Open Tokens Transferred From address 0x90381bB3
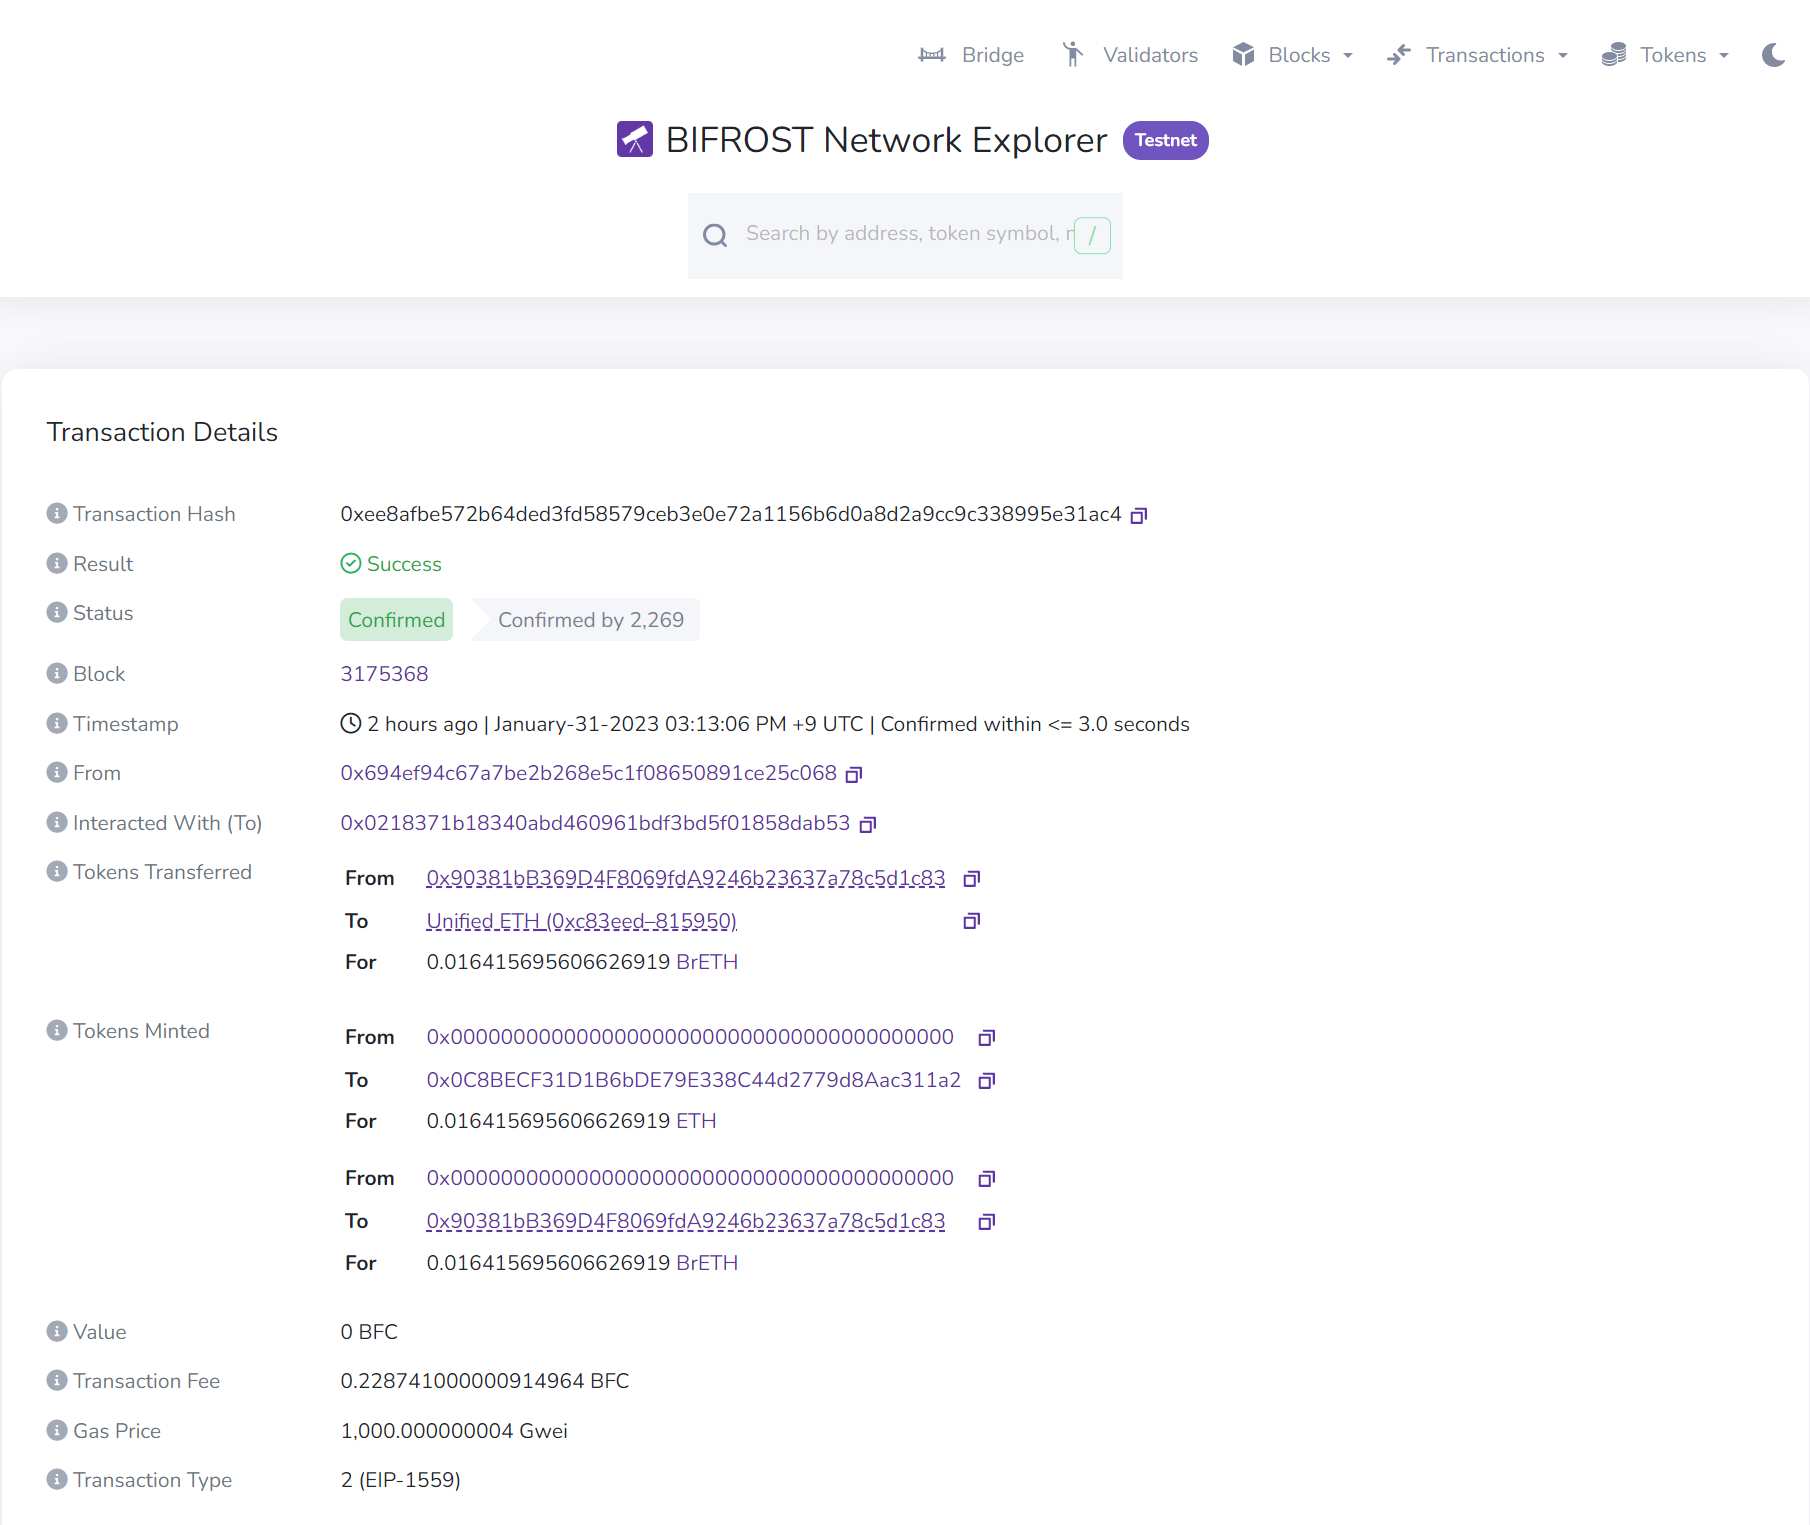1810x1525 pixels. click(x=685, y=878)
